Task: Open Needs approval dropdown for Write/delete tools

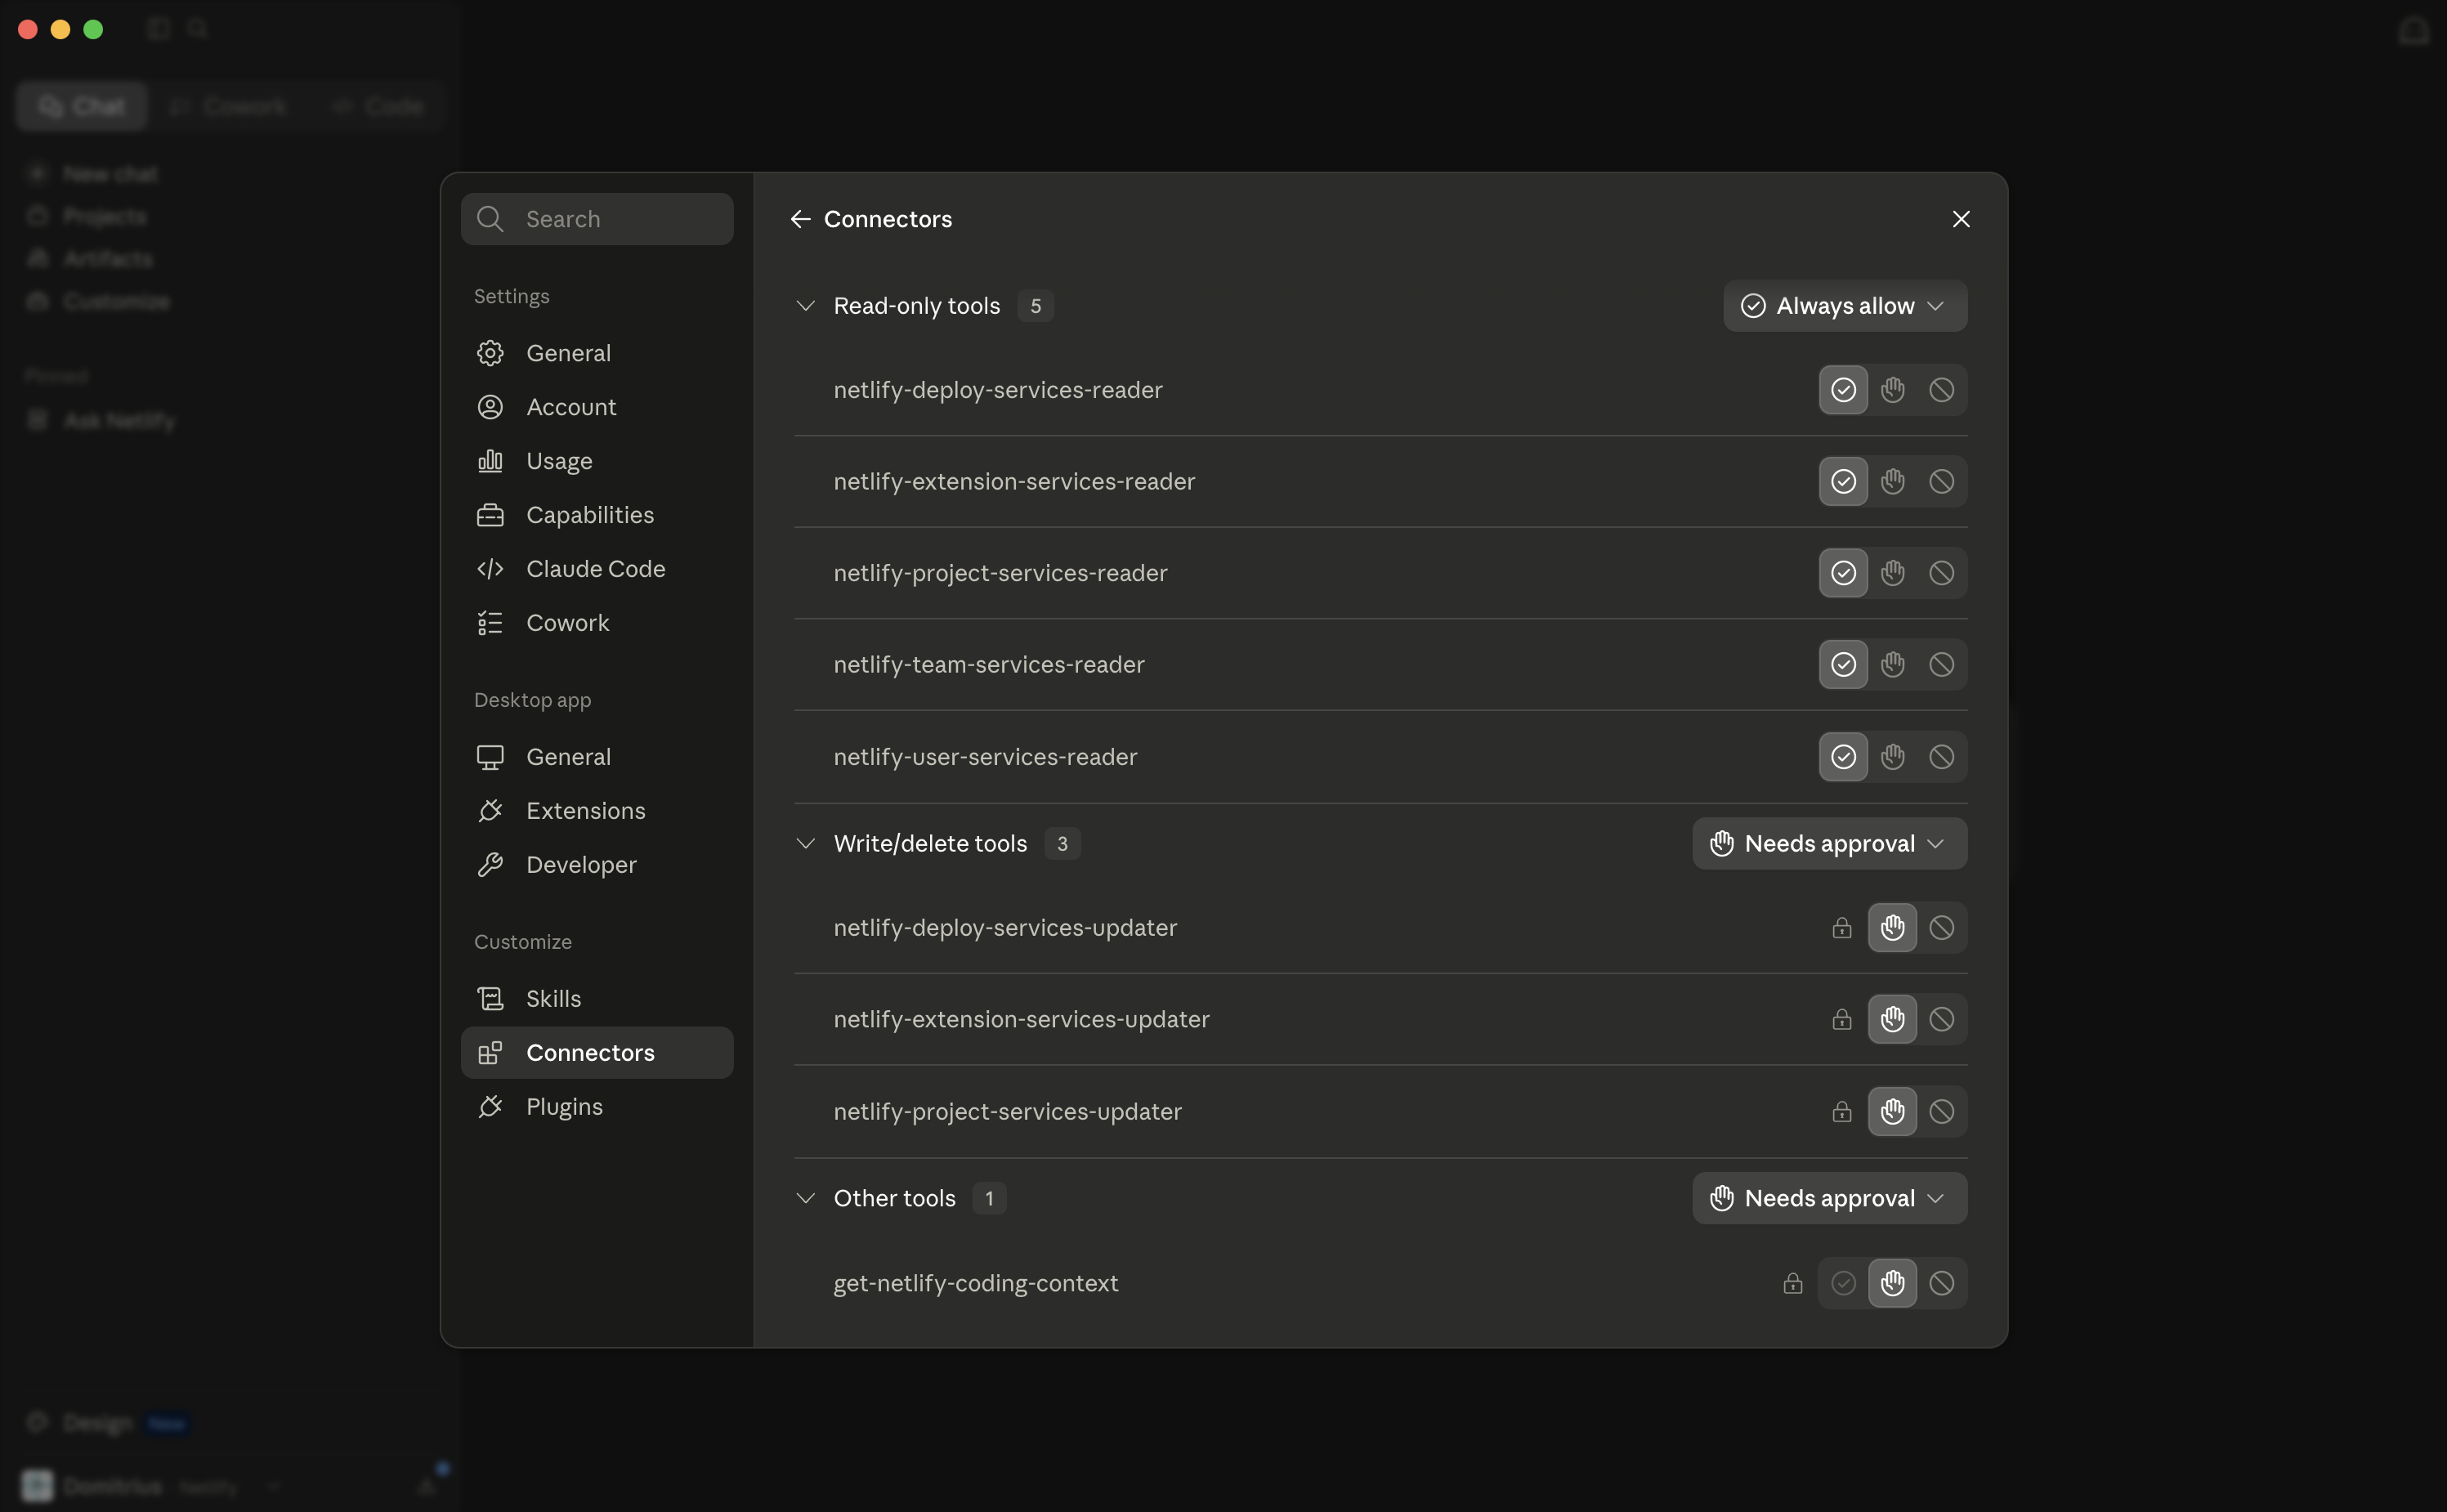Action: (x=1829, y=844)
